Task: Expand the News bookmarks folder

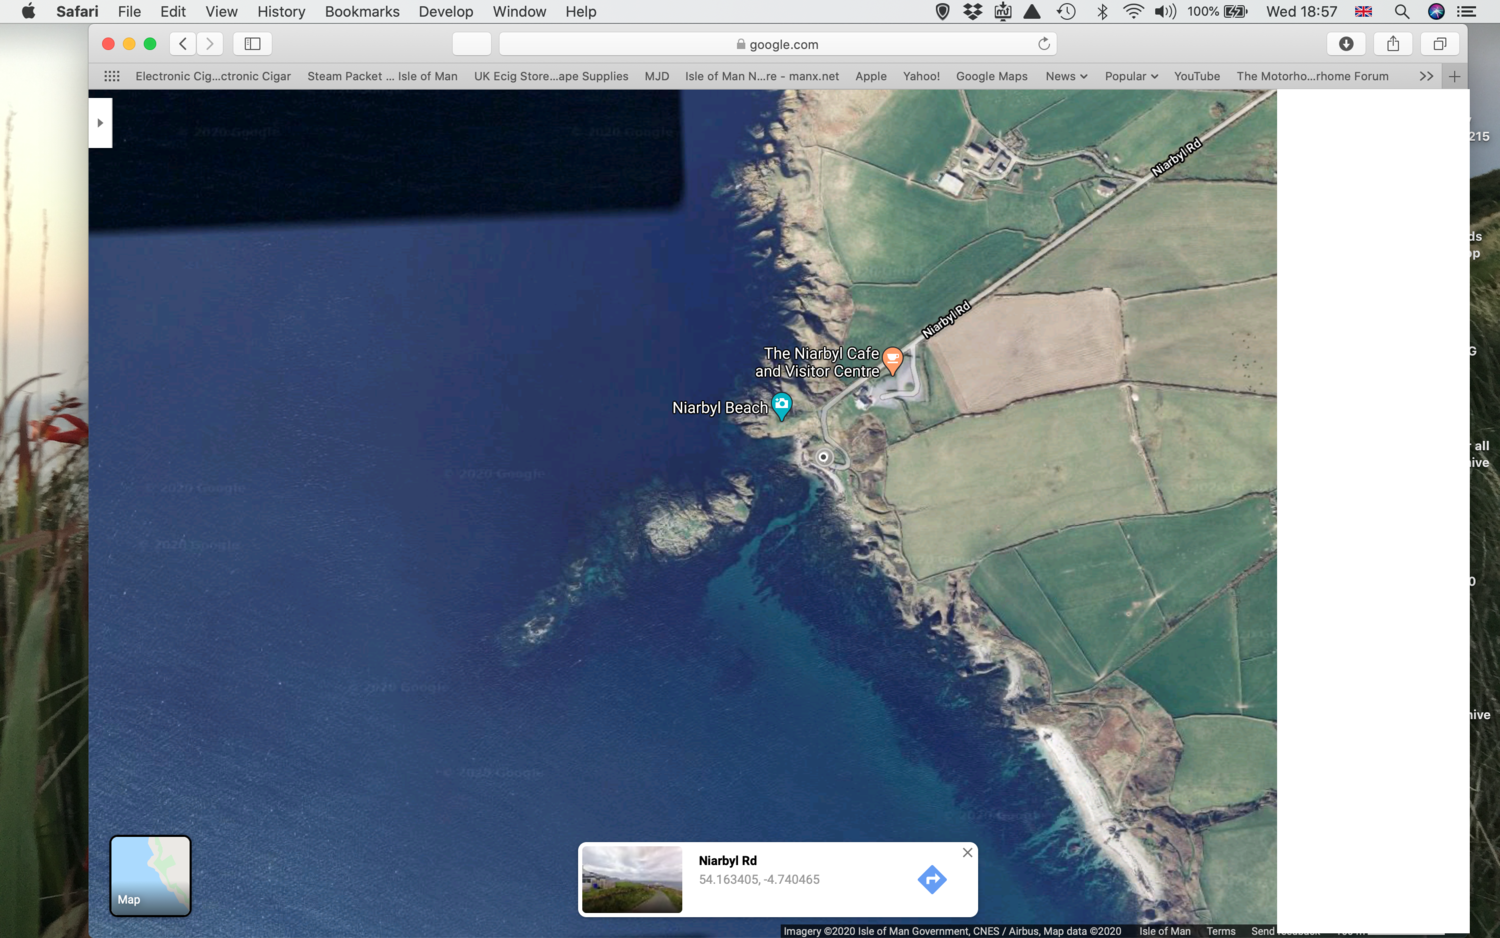Action: click(x=1066, y=76)
